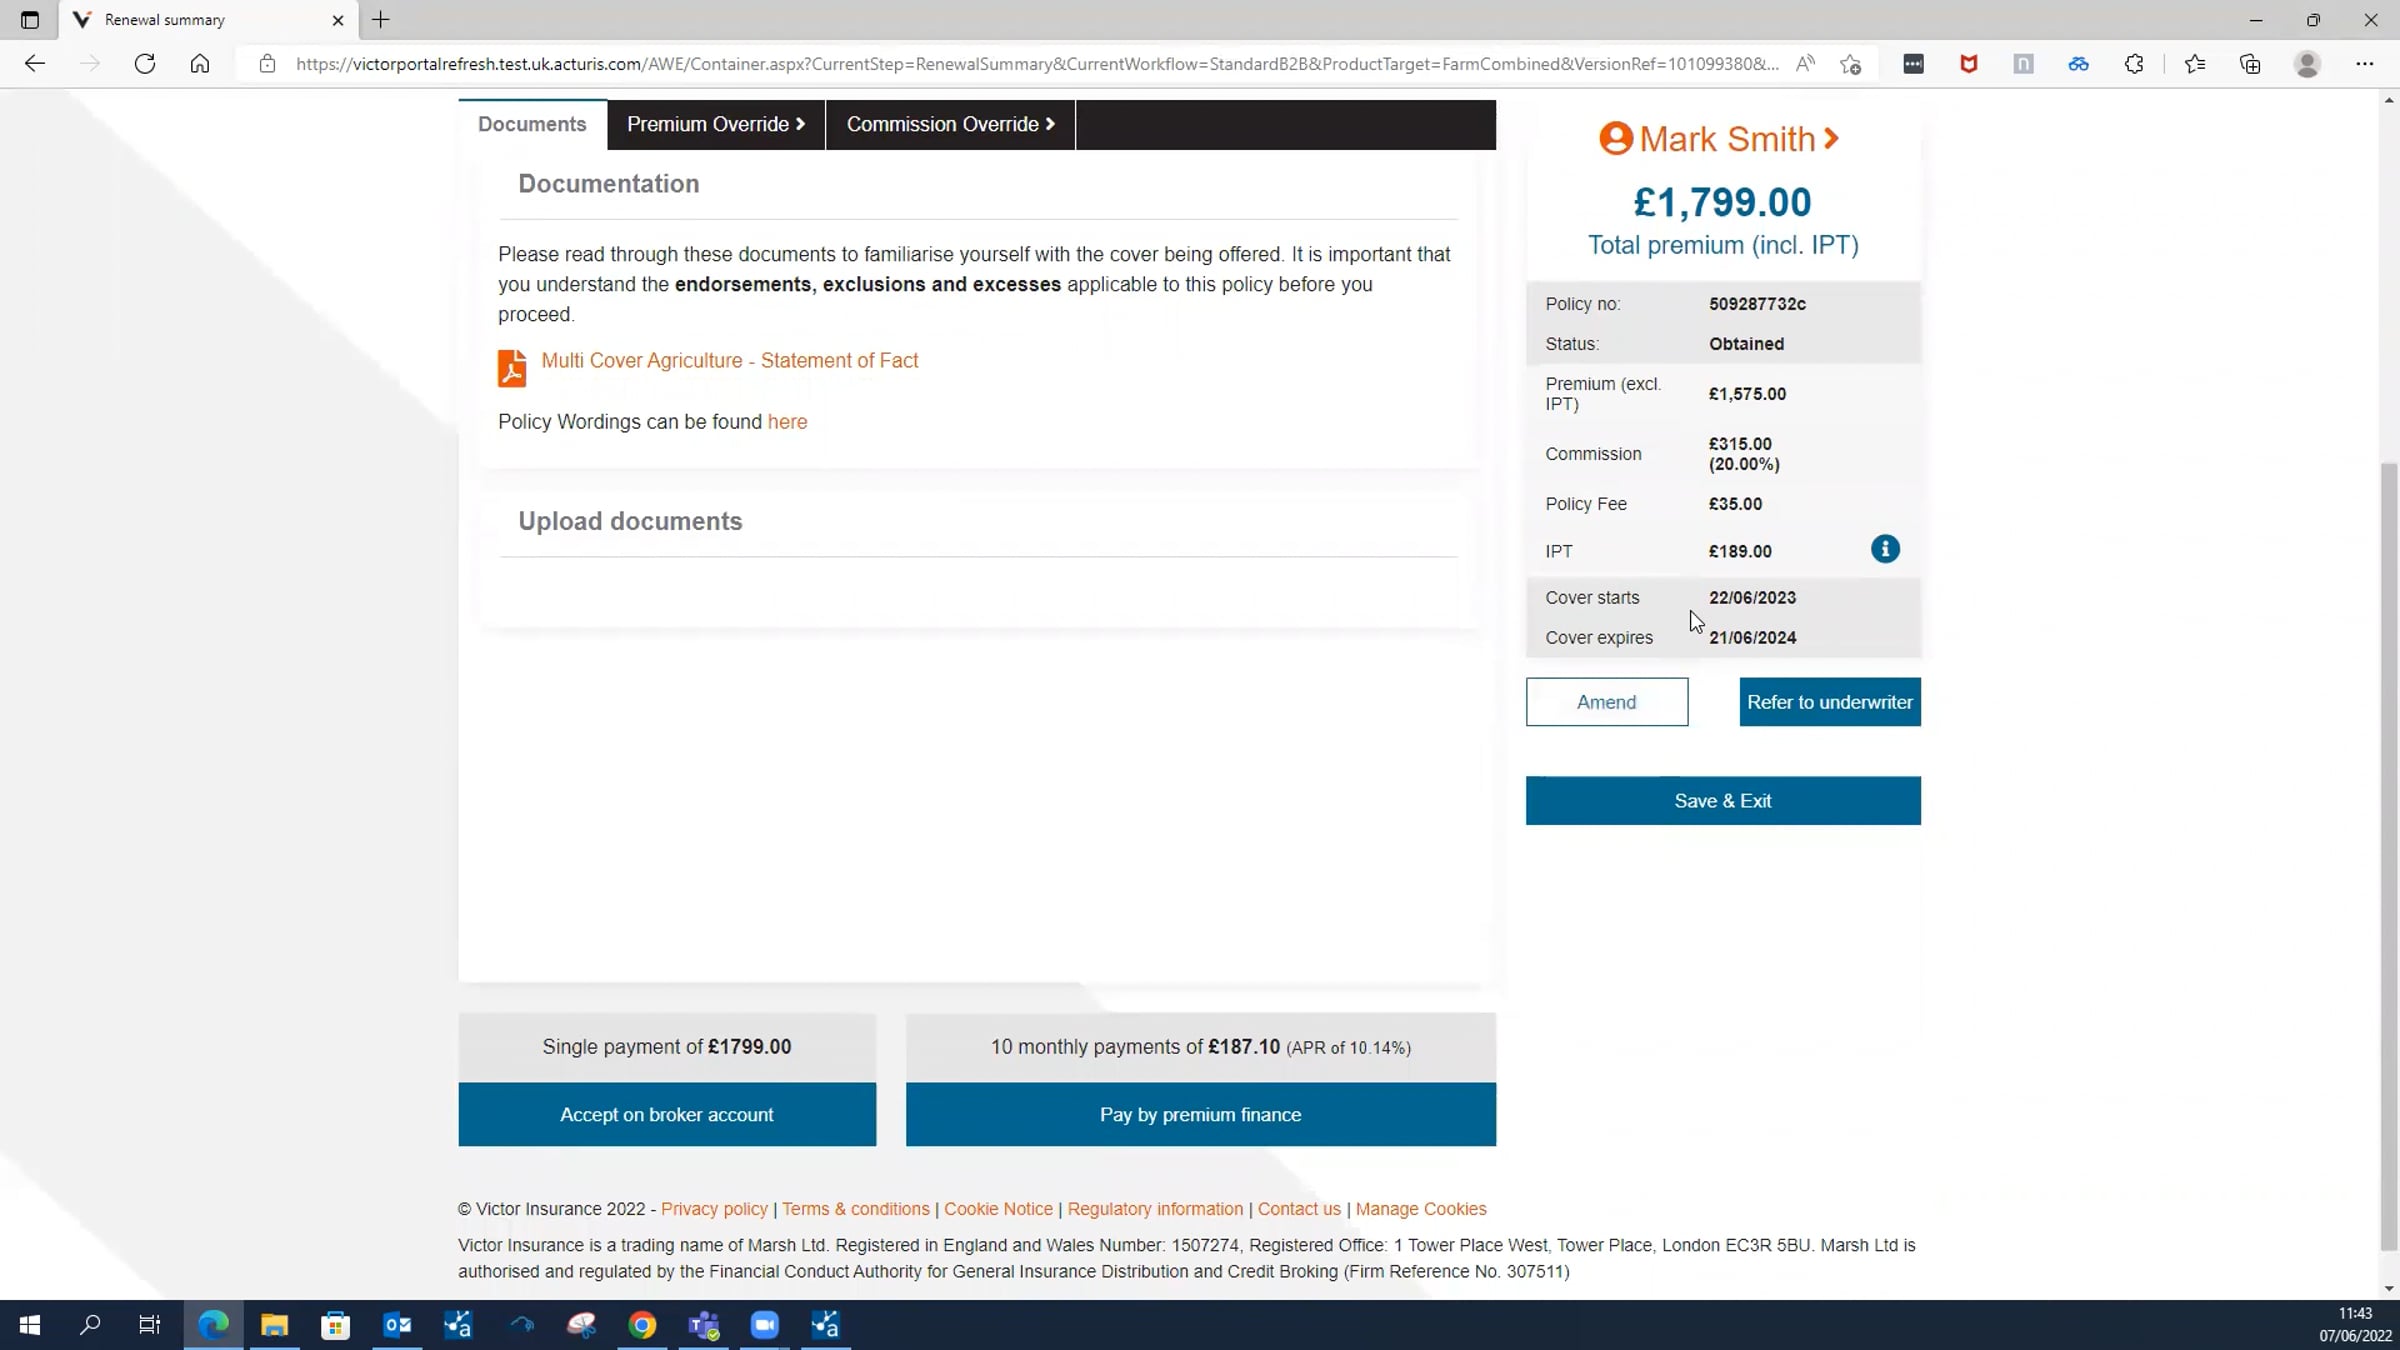Open Zoom from the taskbar
2400x1350 pixels.
(x=764, y=1325)
